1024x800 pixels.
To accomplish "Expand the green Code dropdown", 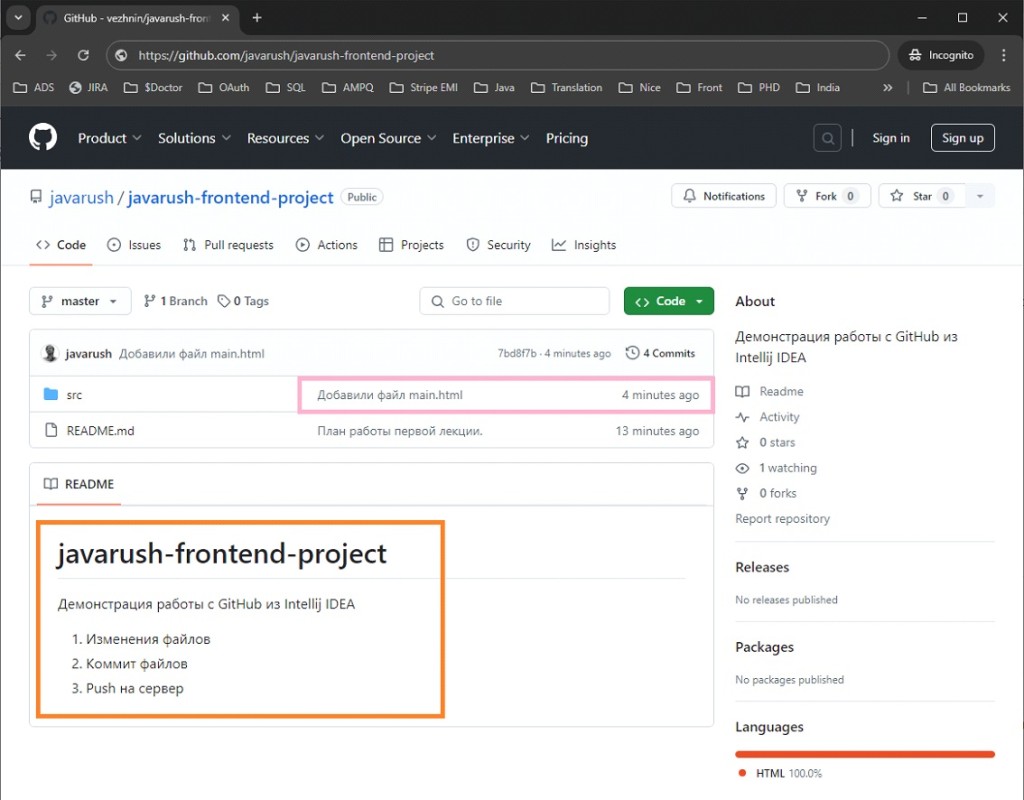I will 669,301.
